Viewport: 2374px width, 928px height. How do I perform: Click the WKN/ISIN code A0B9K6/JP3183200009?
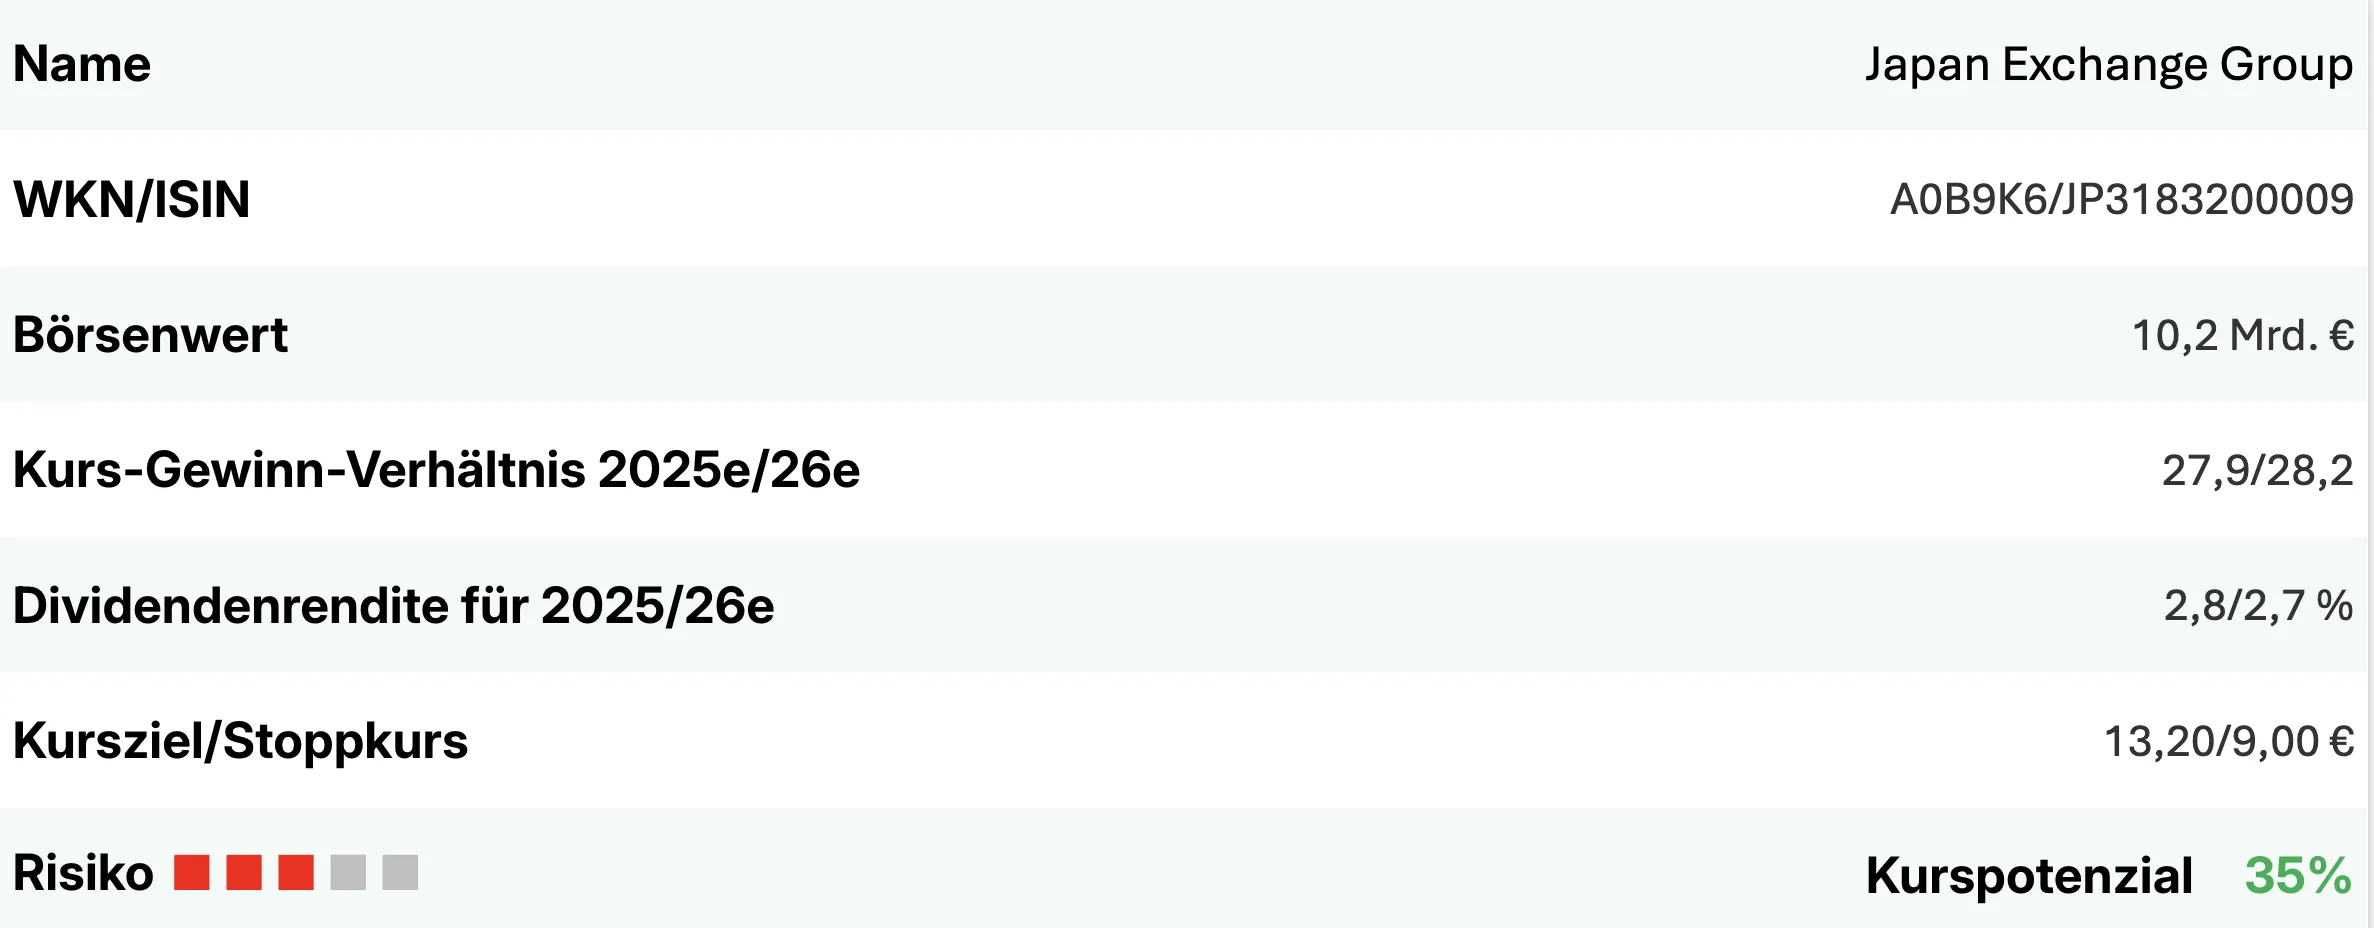[x=2121, y=200]
